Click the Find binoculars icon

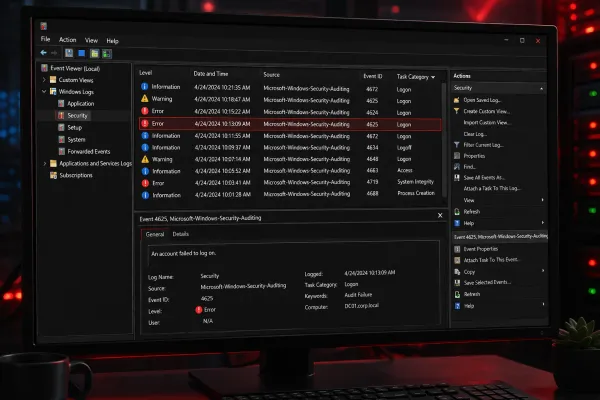point(457,167)
